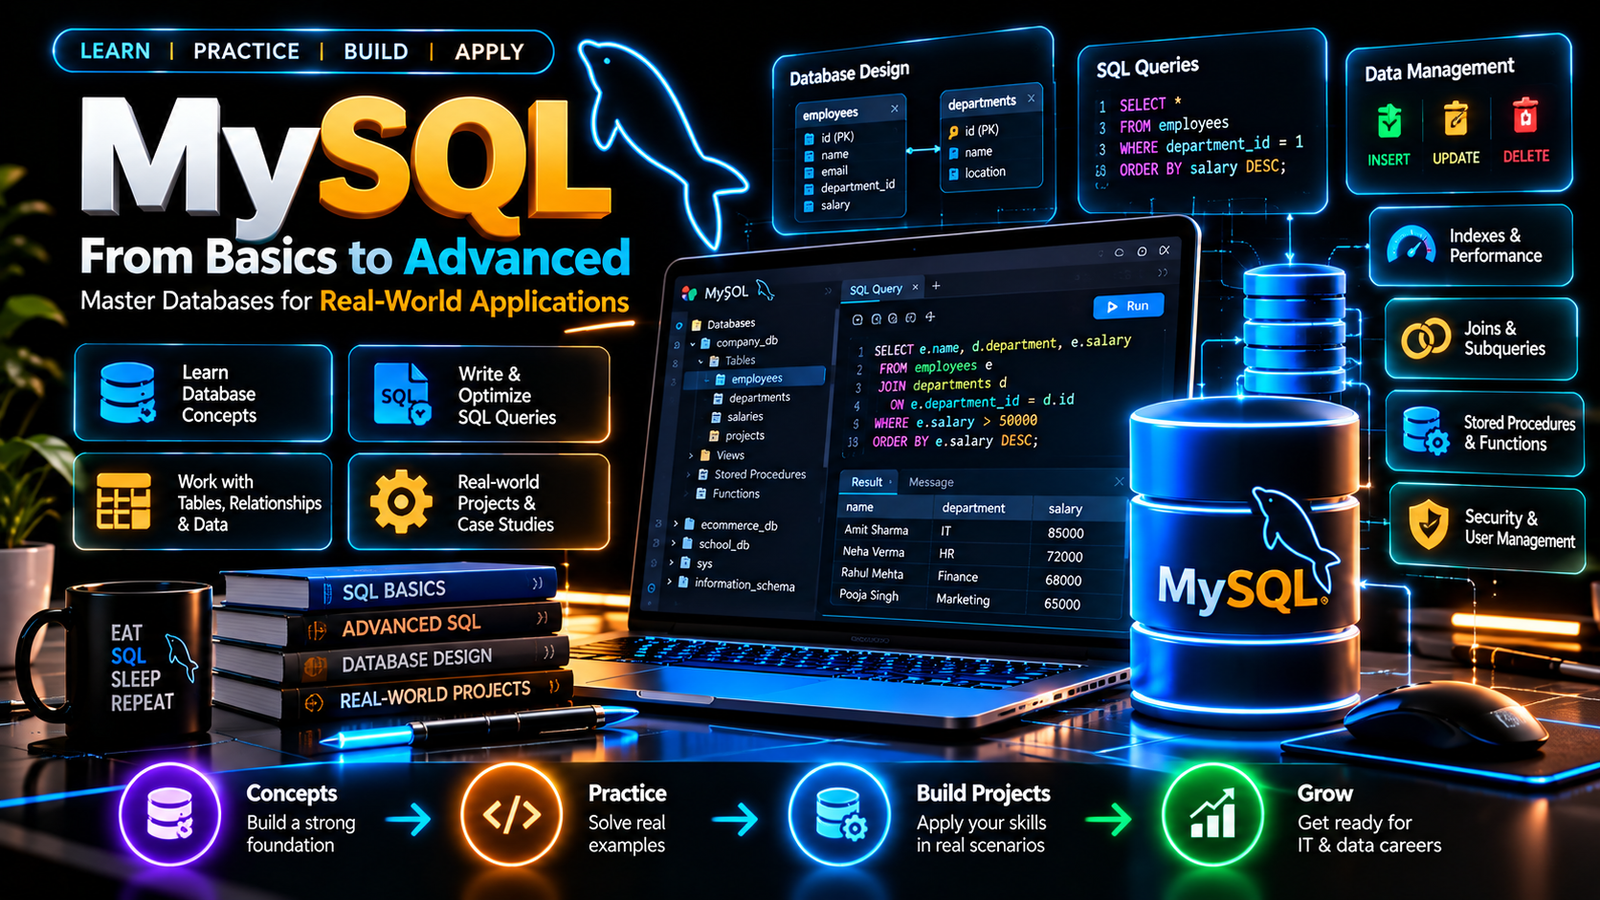Click the green Grow chart icon

click(1213, 814)
